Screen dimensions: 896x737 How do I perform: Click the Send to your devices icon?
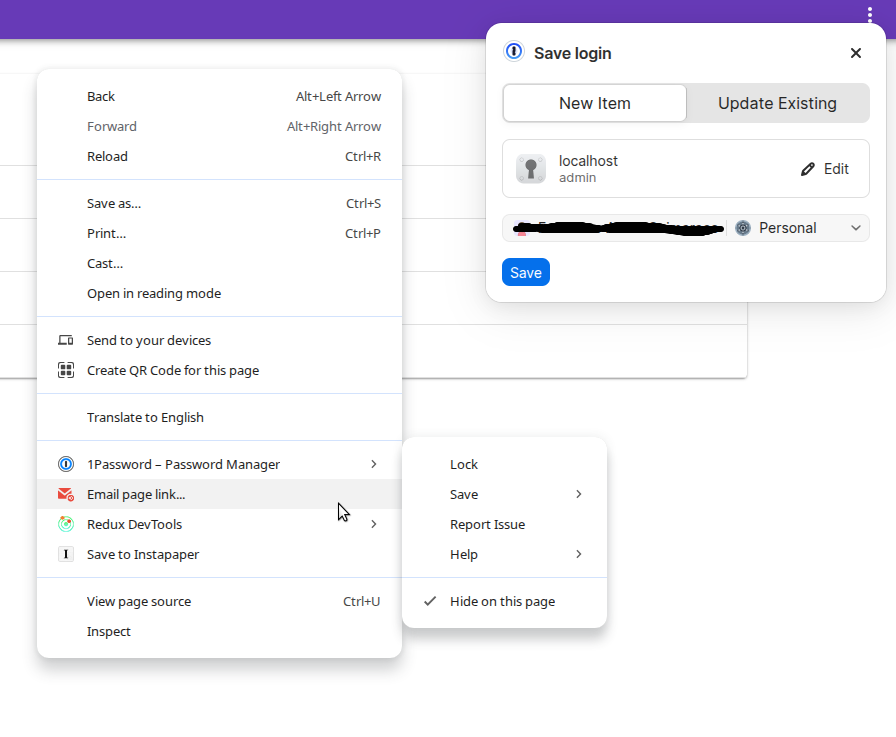point(66,341)
